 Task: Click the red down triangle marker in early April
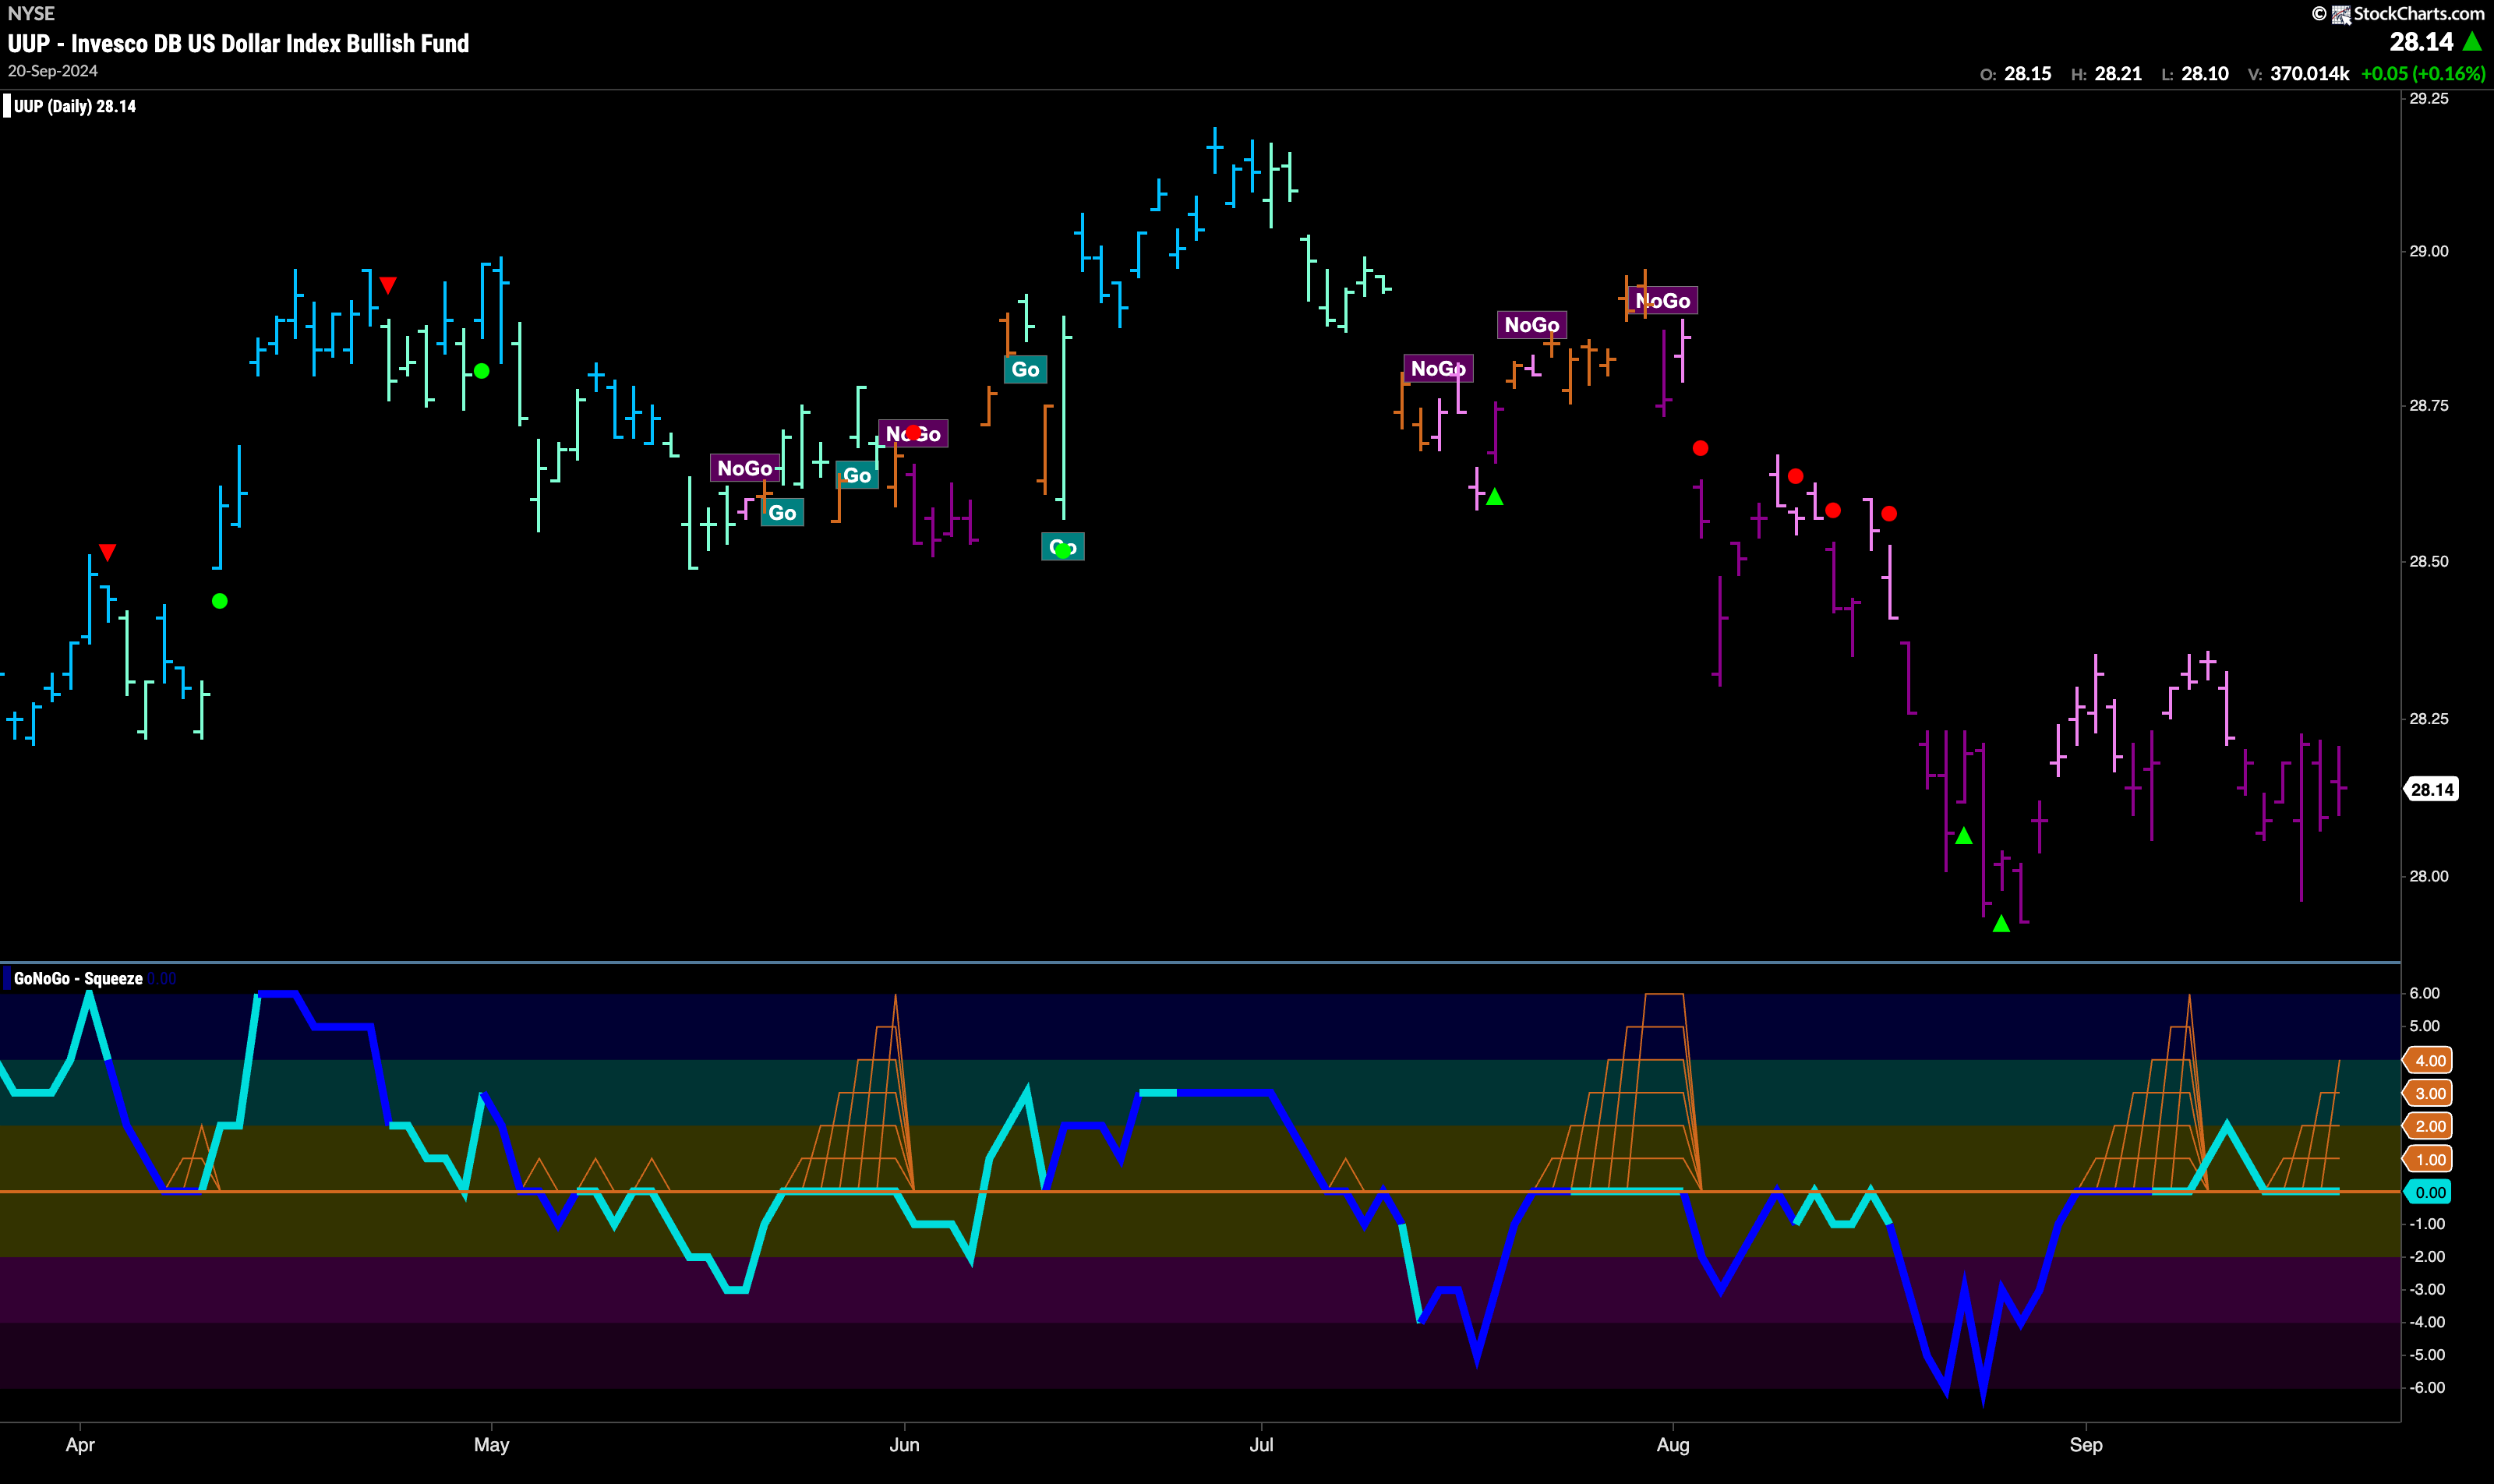click(108, 552)
